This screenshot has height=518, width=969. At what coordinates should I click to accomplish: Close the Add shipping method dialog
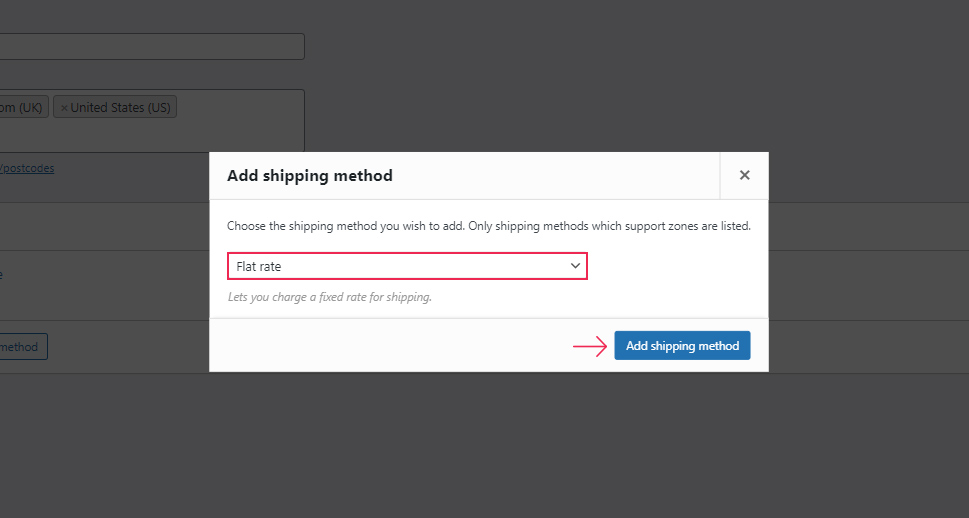tap(744, 176)
